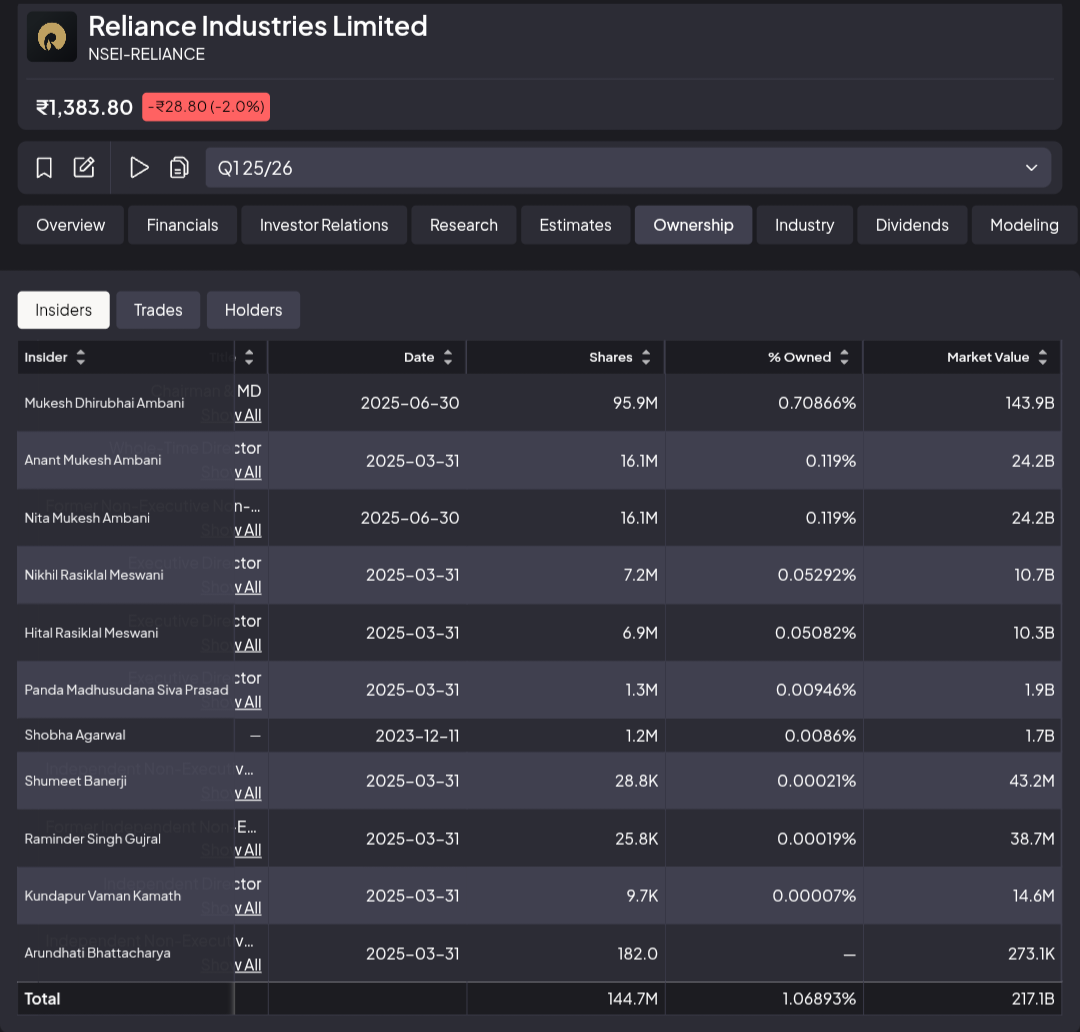Select insider name Raminder Singh Gujral

93,839
